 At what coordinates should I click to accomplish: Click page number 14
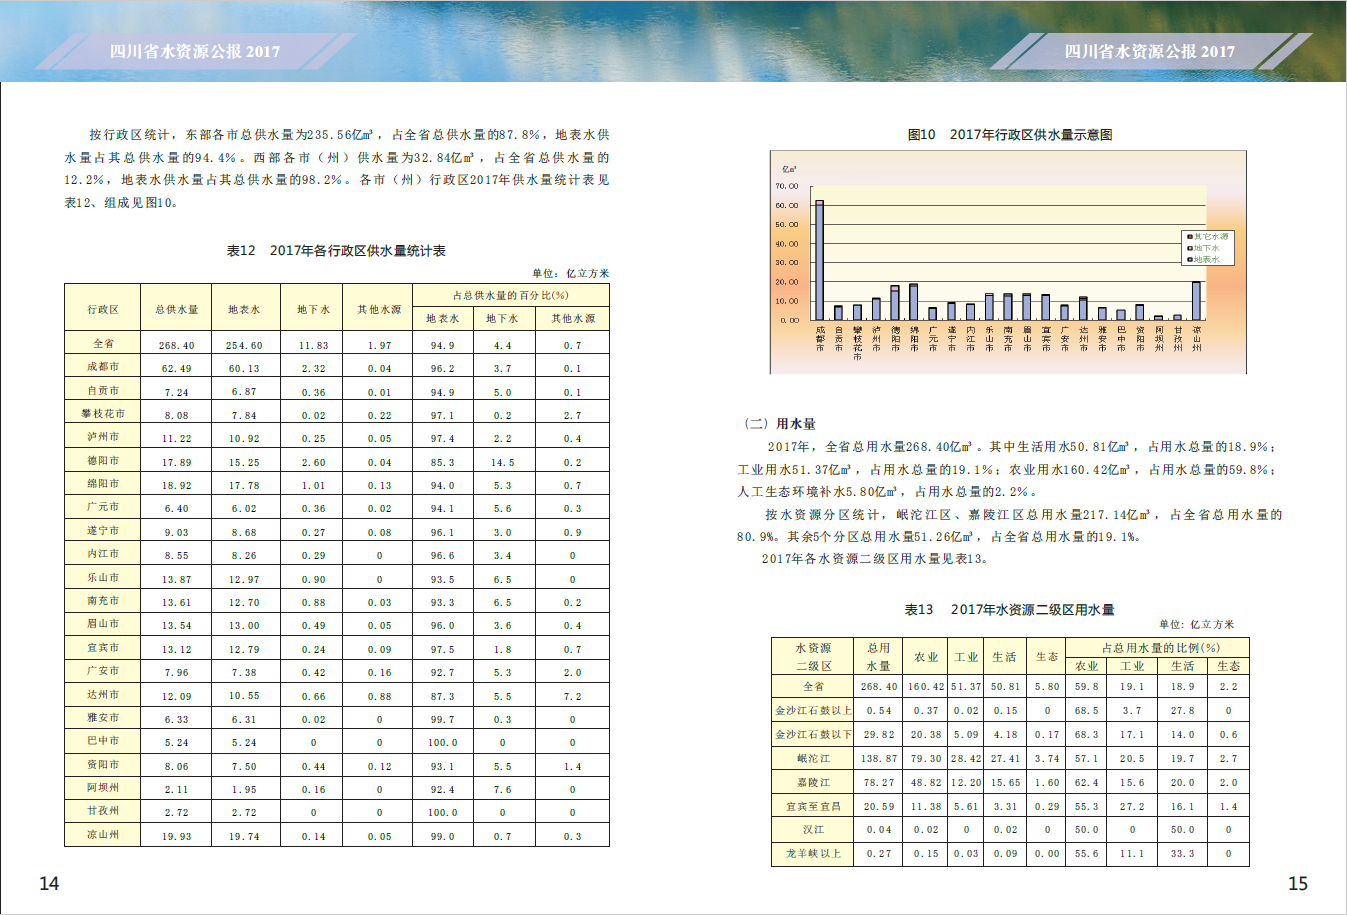tap(49, 883)
